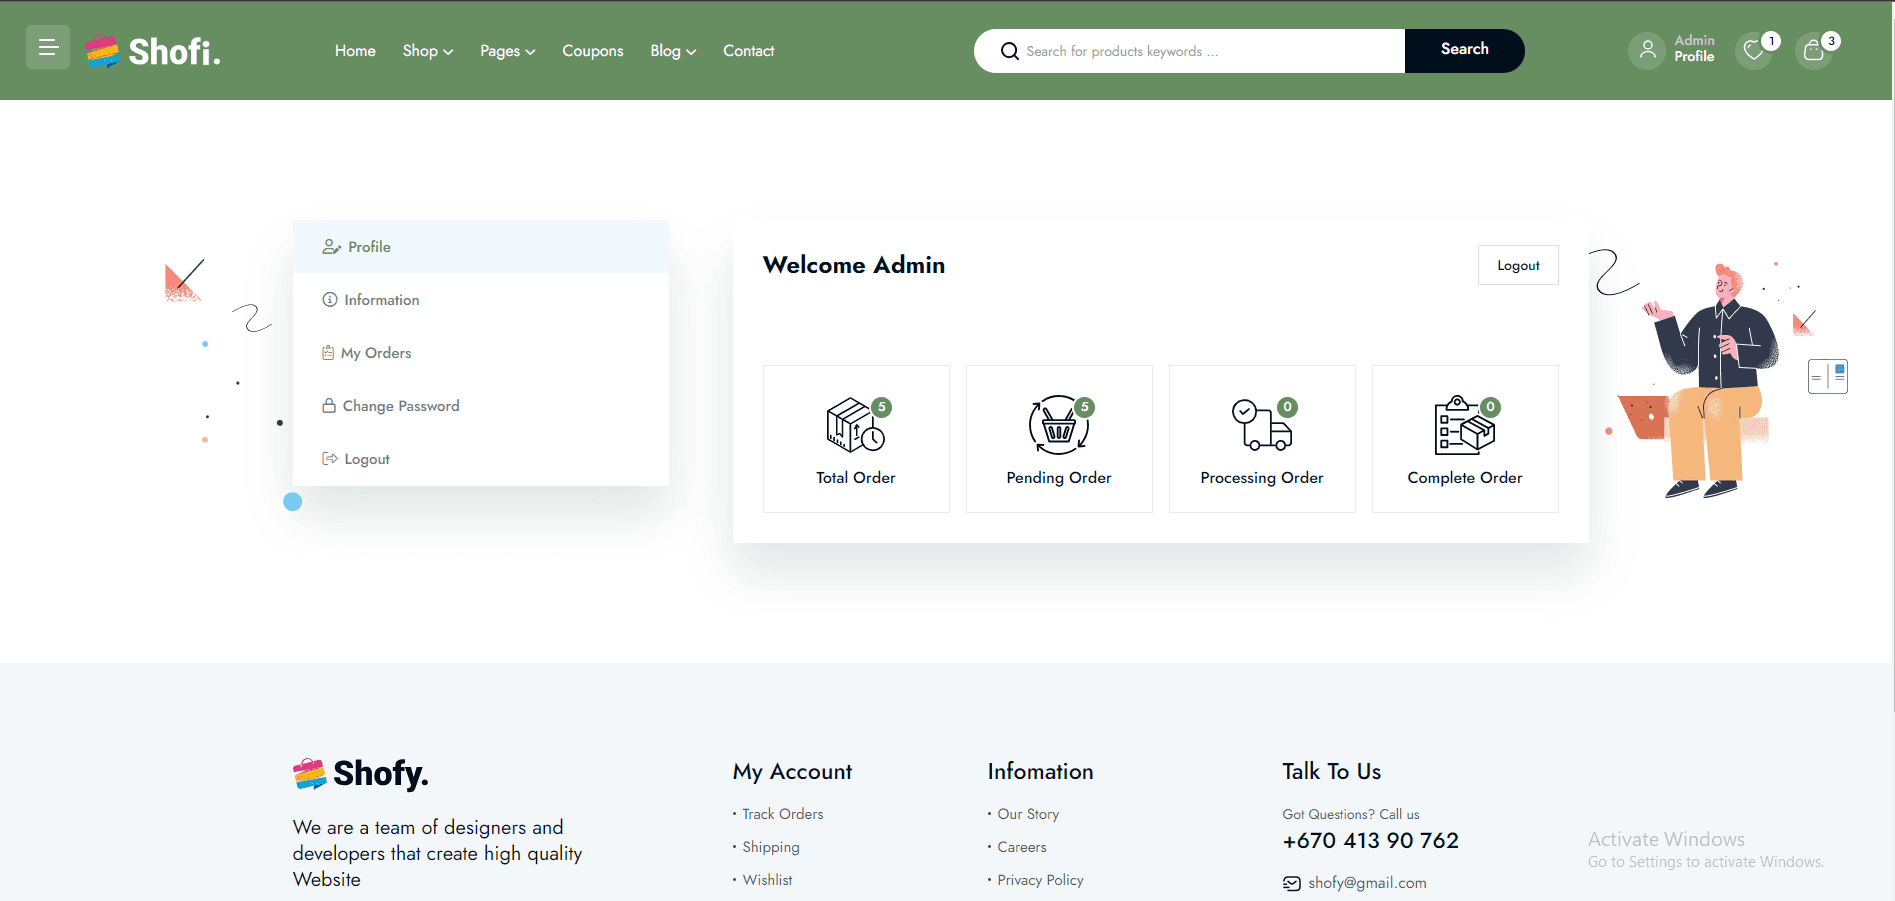The width and height of the screenshot is (1895, 901).
Task: Expand the Shop dropdown menu
Action: (x=427, y=51)
